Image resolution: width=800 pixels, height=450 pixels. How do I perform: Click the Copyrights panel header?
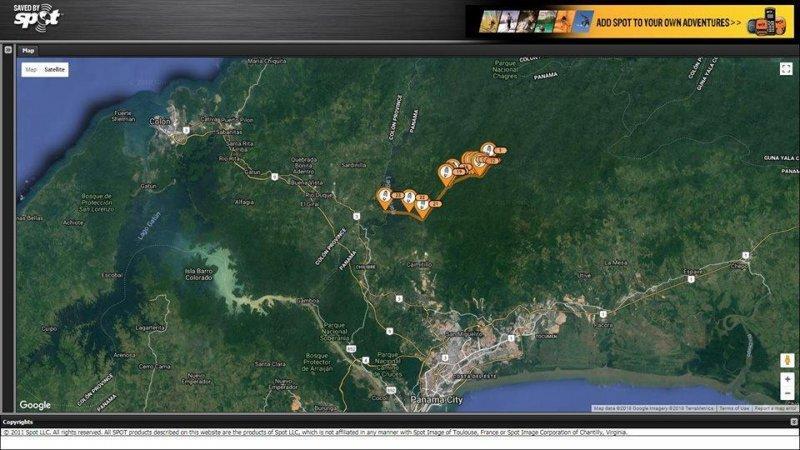point(20,421)
